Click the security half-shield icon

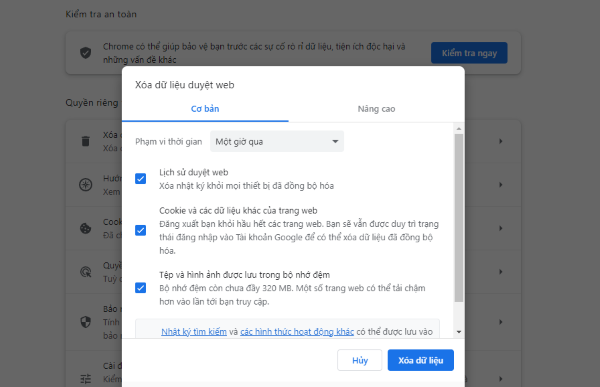(86, 322)
